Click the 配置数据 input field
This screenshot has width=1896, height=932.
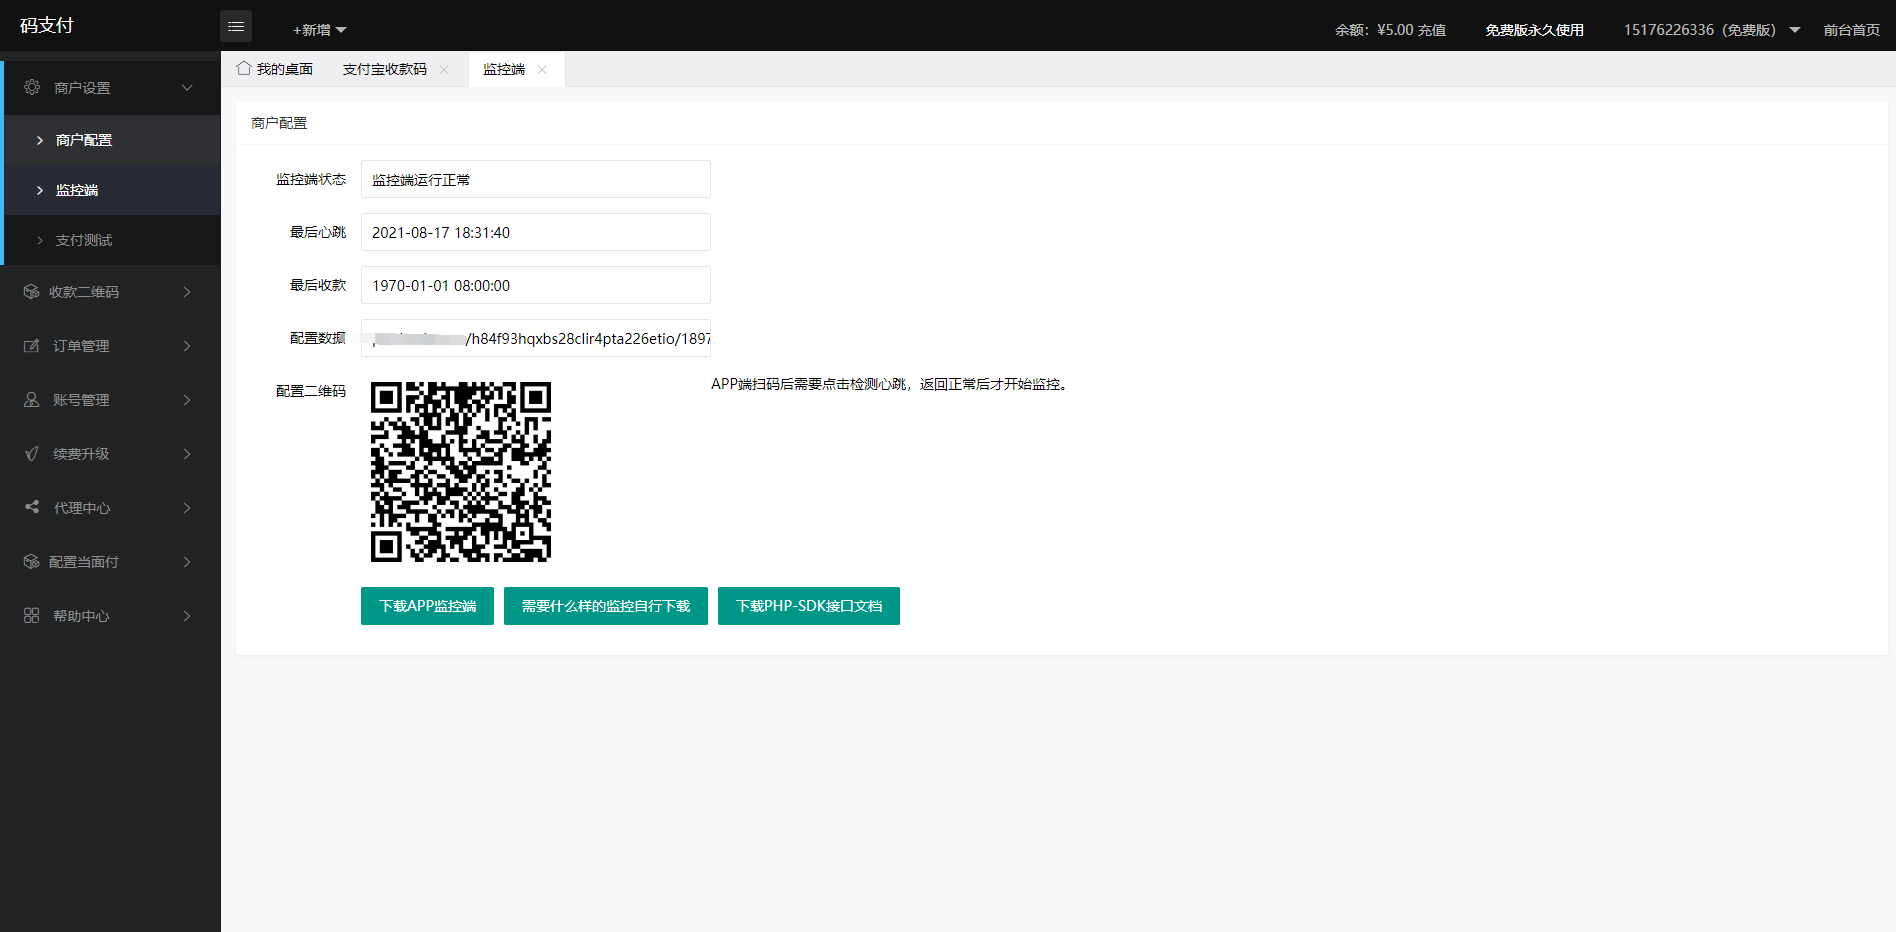pyautogui.click(x=535, y=338)
